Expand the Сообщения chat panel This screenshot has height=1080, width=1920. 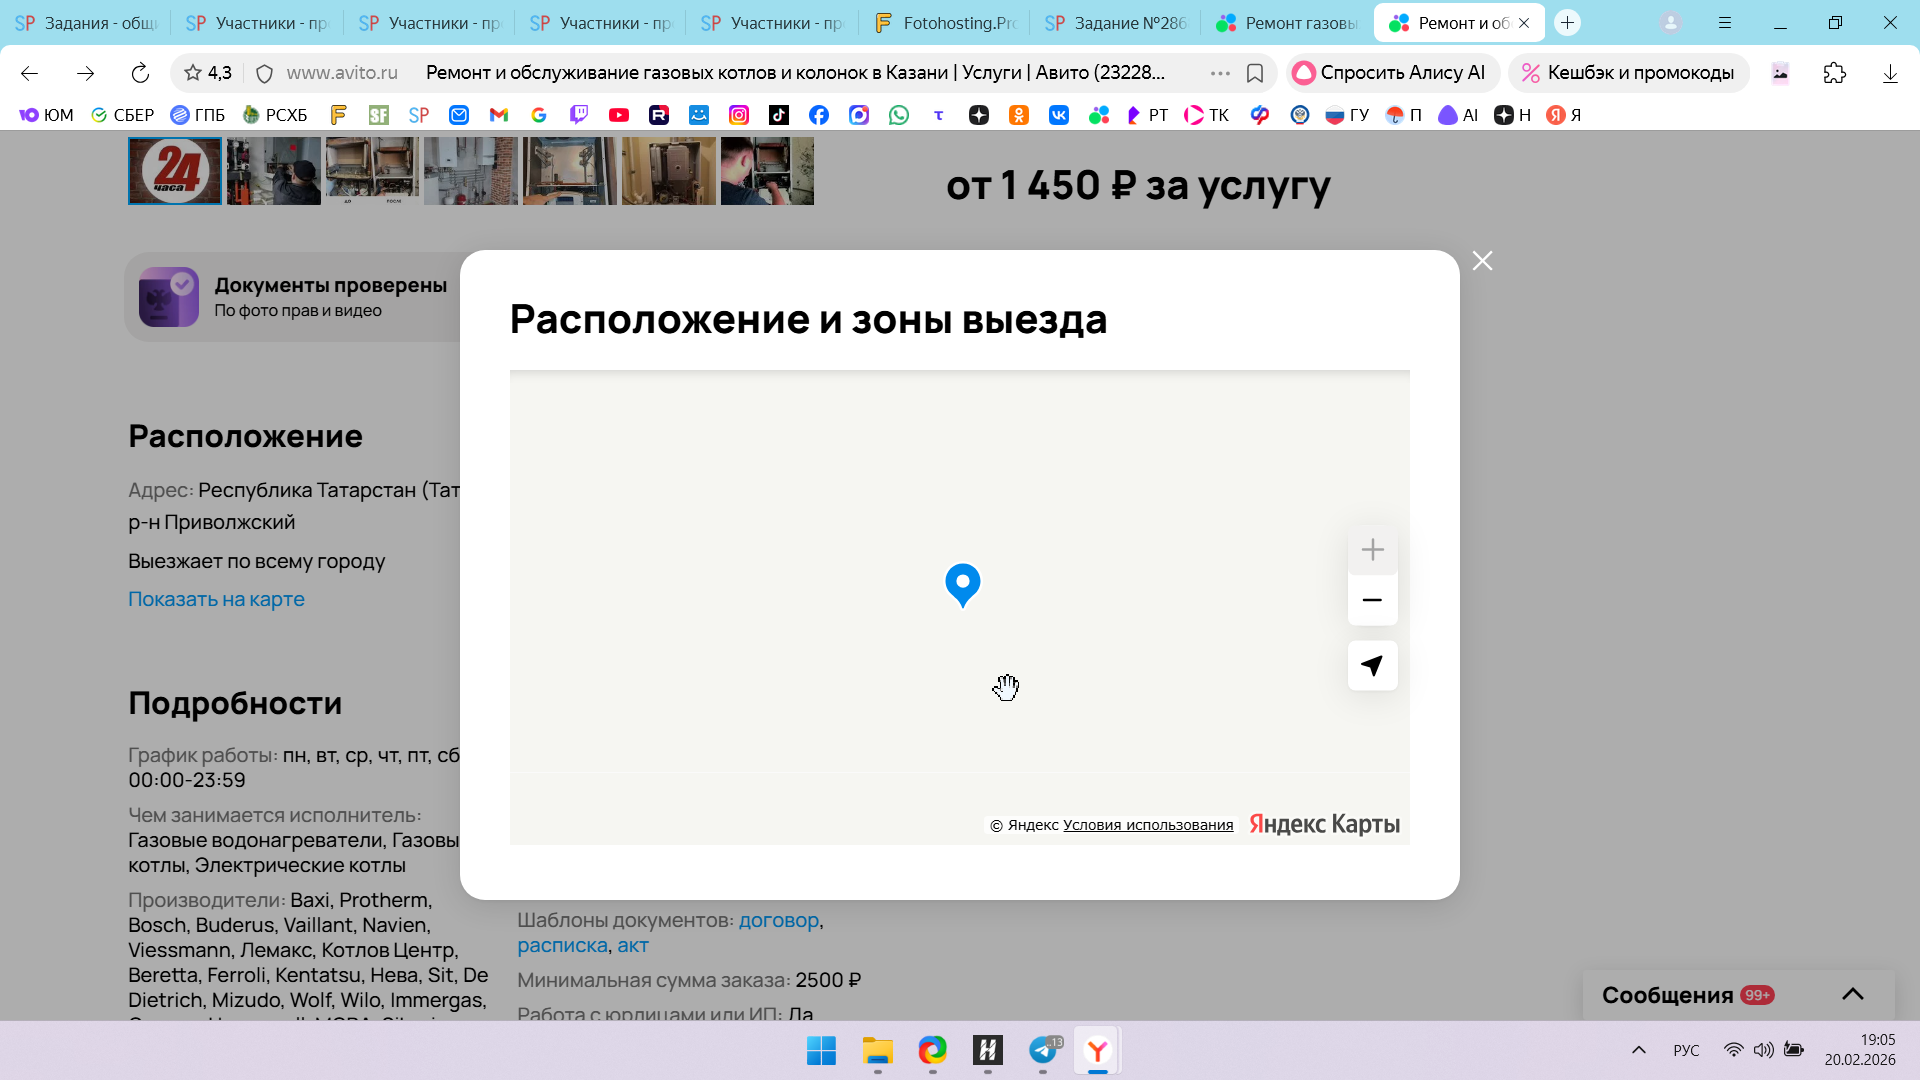click(1852, 994)
